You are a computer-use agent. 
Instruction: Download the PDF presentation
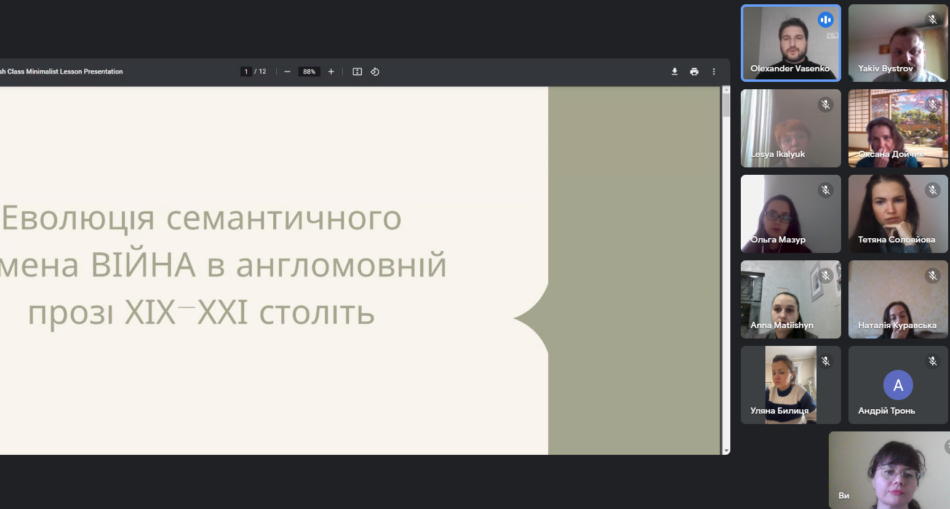[674, 72]
